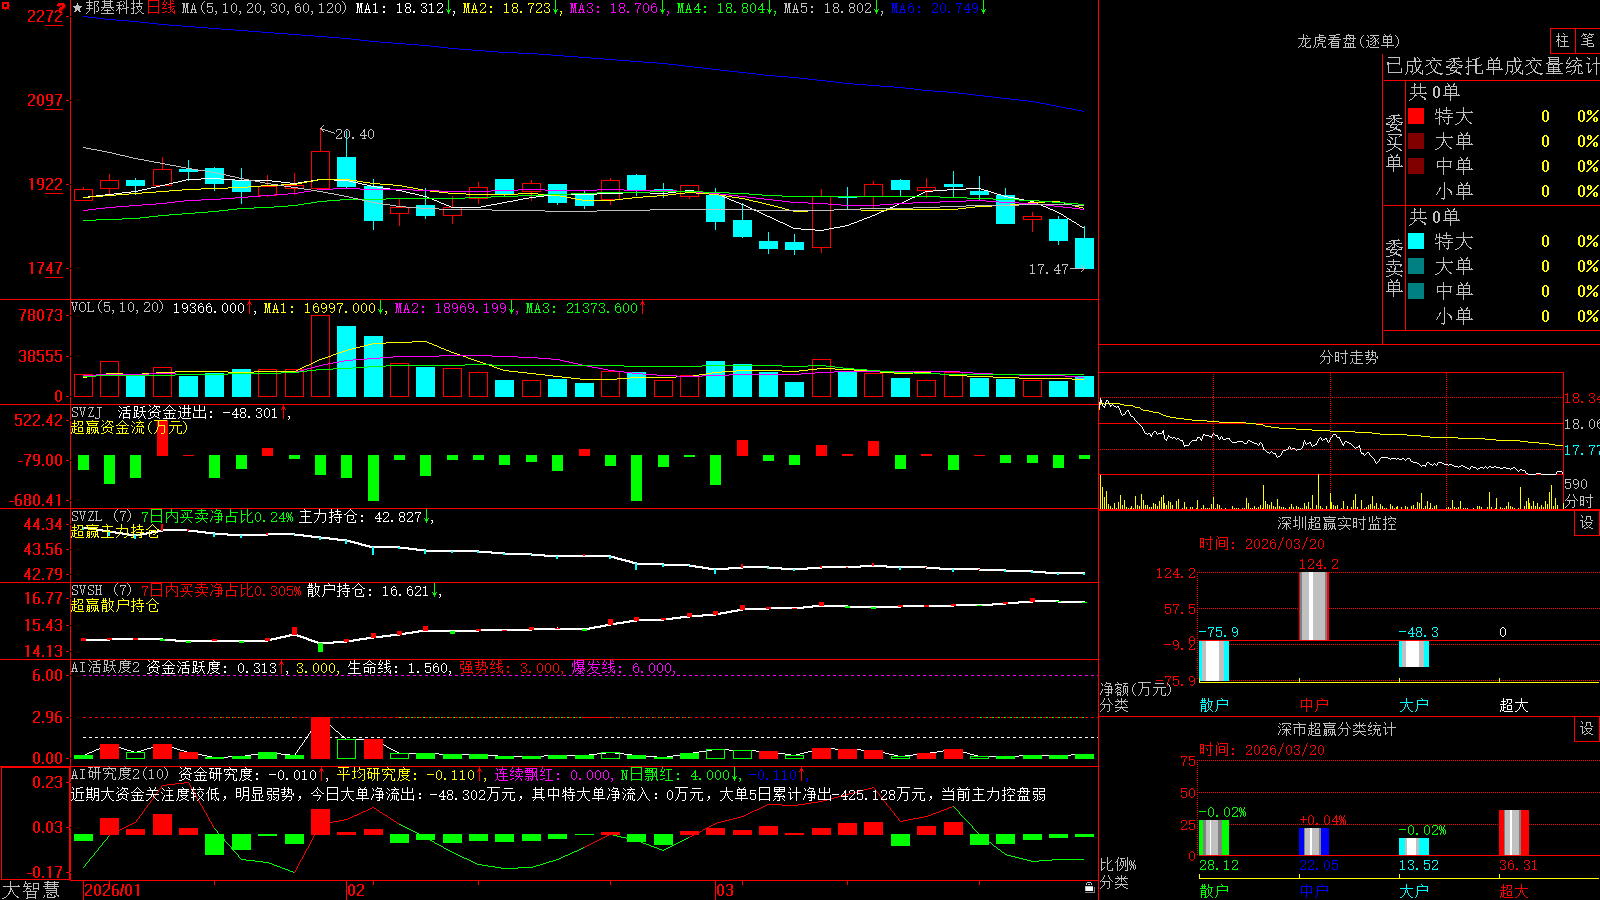Click the bright red 特大 buy-order swatch
Image resolution: width=1600 pixels, height=900 pixels.
point(1416,116)
